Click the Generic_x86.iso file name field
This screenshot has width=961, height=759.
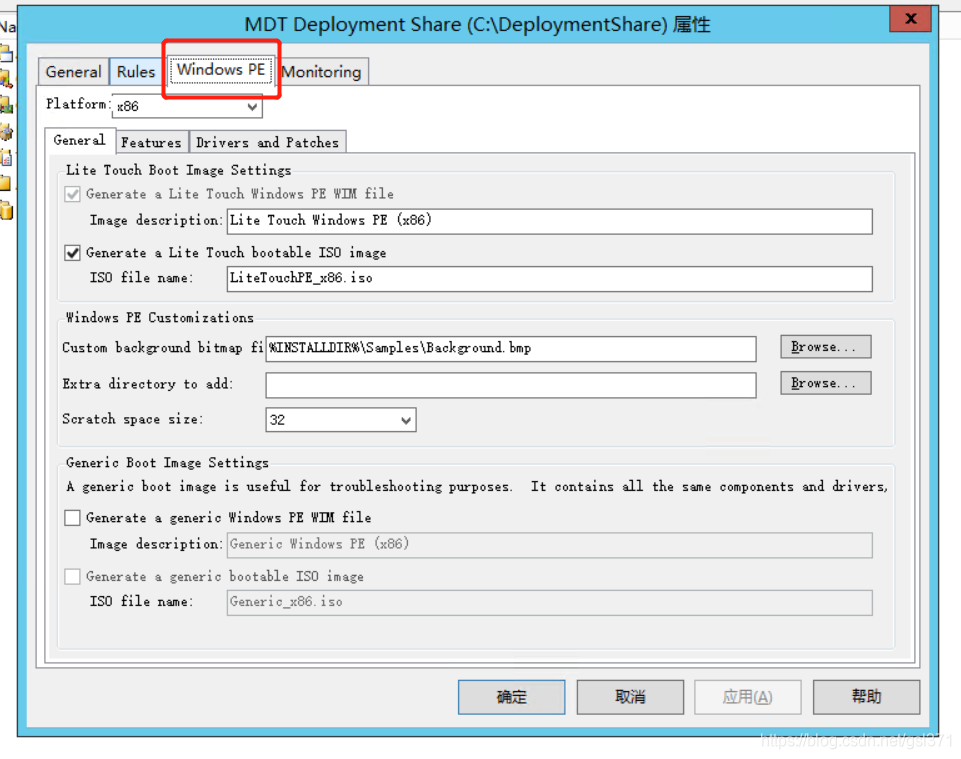pos(550,603)
